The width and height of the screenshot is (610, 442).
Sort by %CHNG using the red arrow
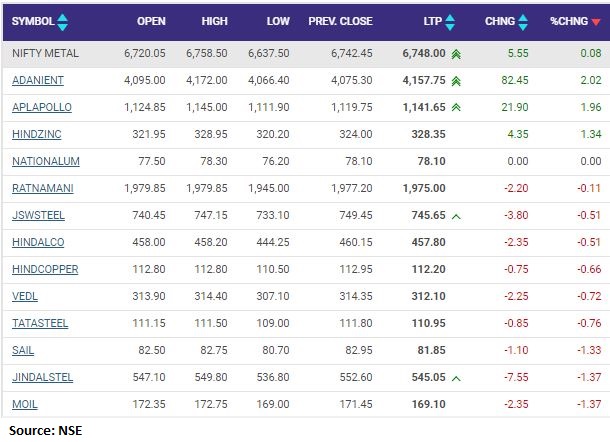[596, 22]
